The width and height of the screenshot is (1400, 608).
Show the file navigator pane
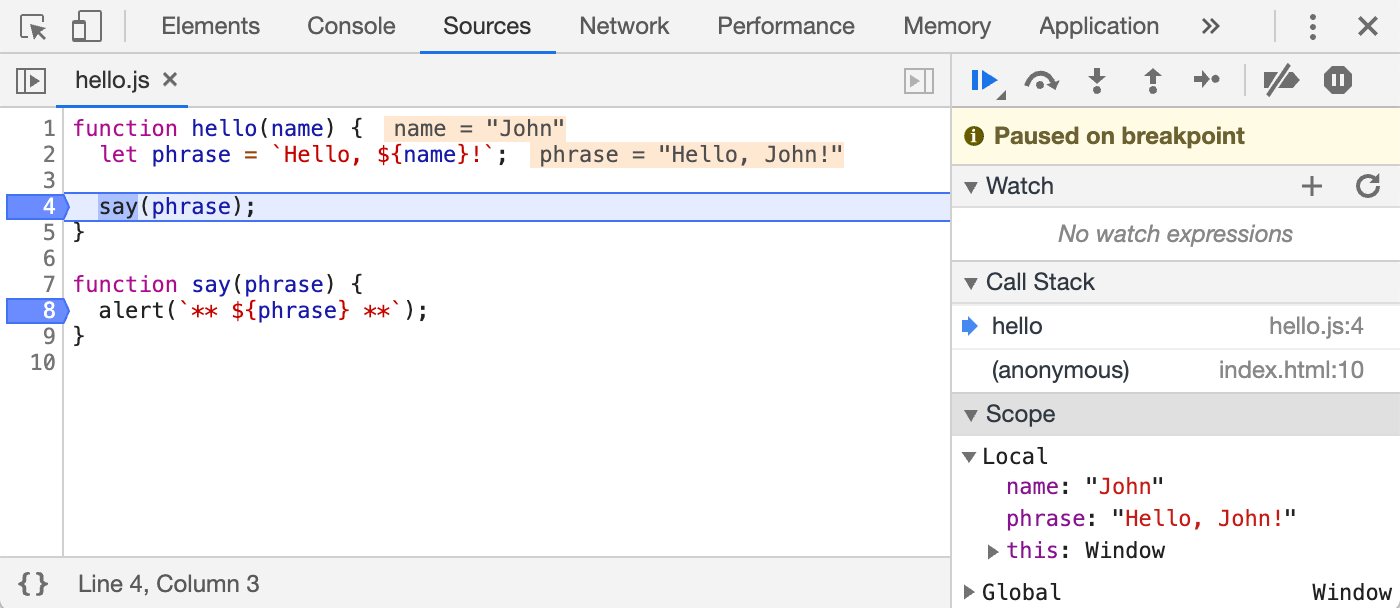tap(32, 80)
